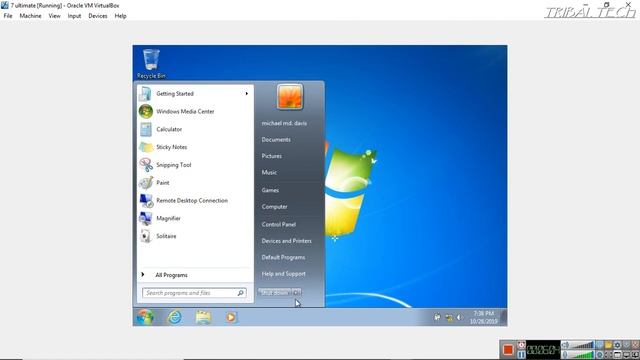Screen dimensions: 640x360
Task: Click the taskbar clock and date
Action: 484,317
